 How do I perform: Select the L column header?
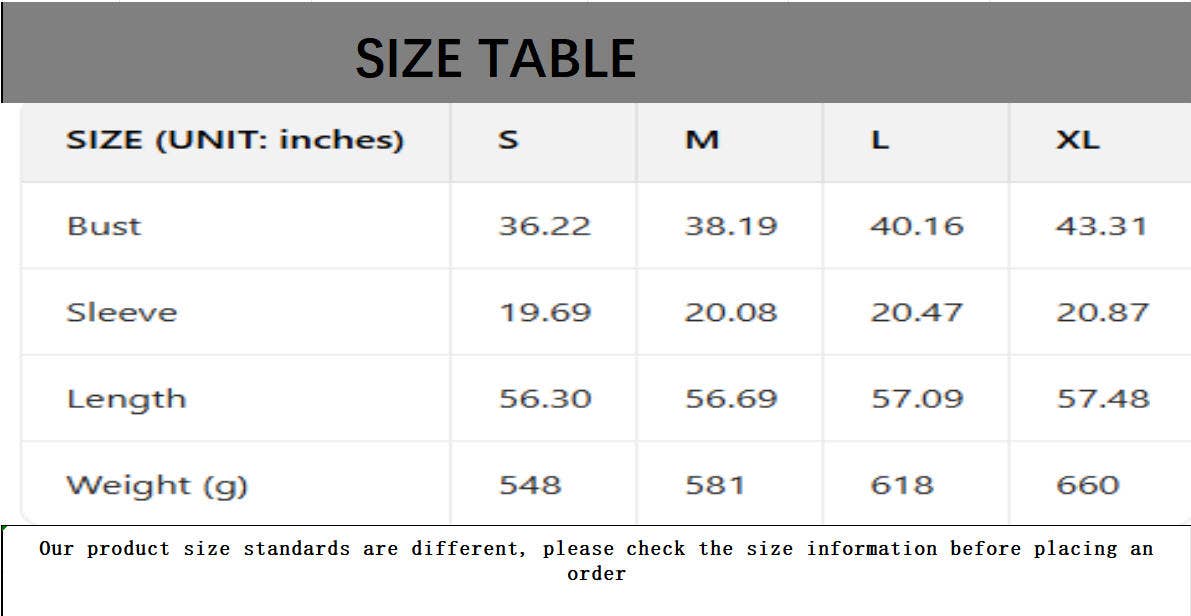click(879, 140)
